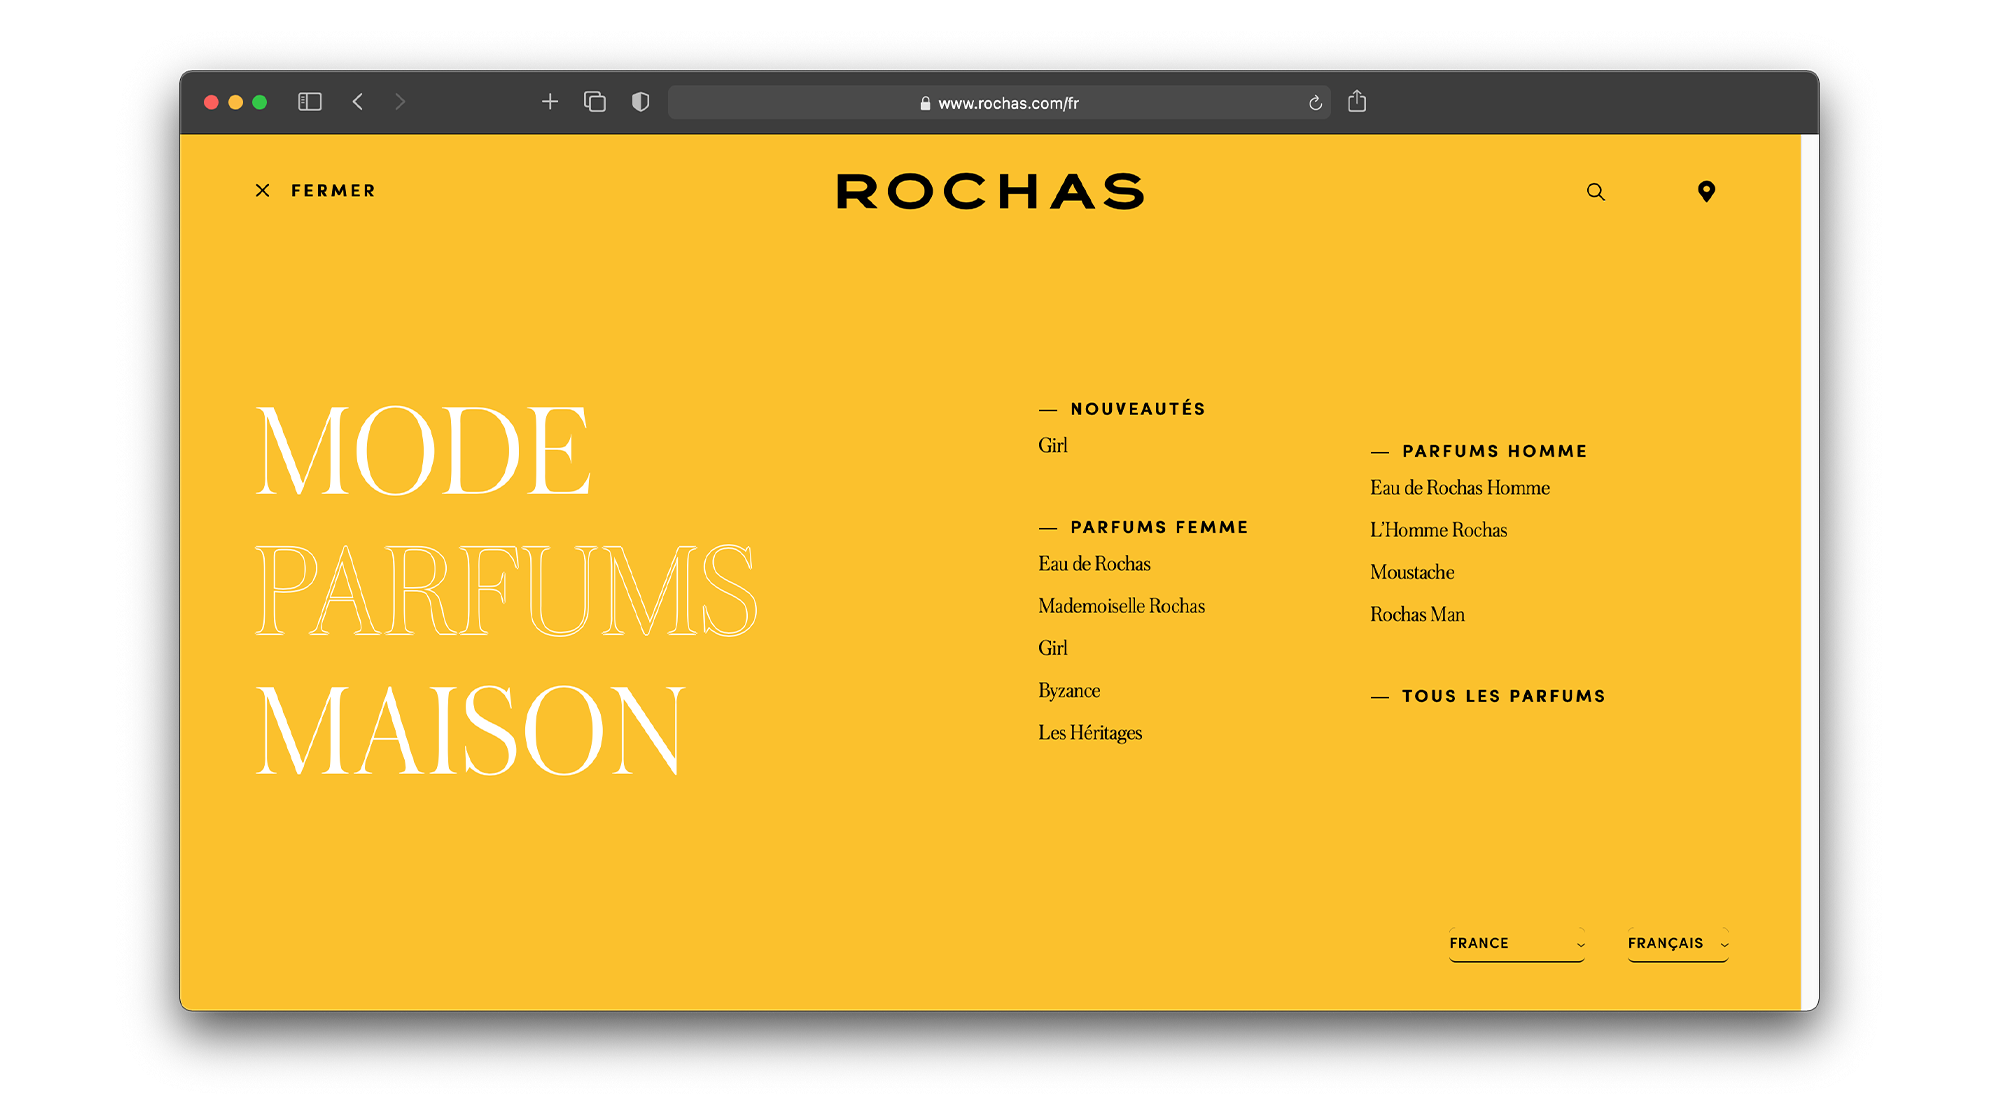Click the Safari share icon
The image size is (2000, 1096).
coord(1357,102)
